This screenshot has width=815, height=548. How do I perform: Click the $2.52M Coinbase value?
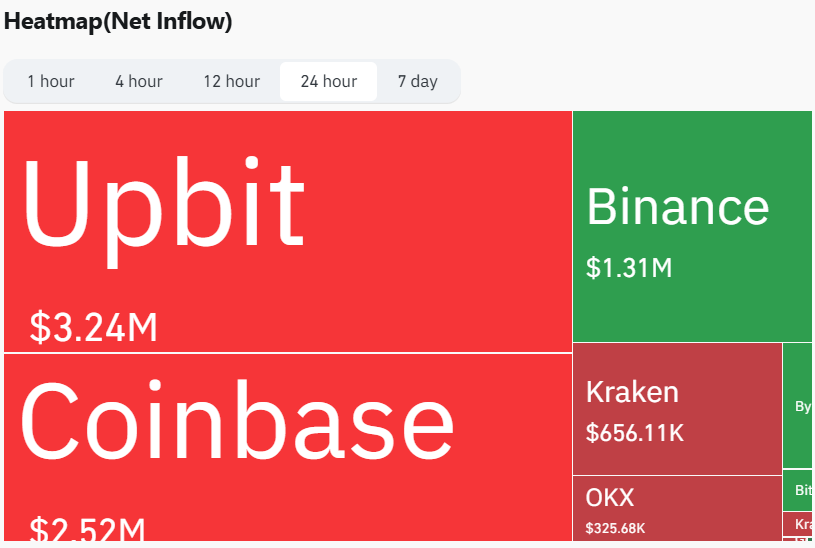coord(87,529)
